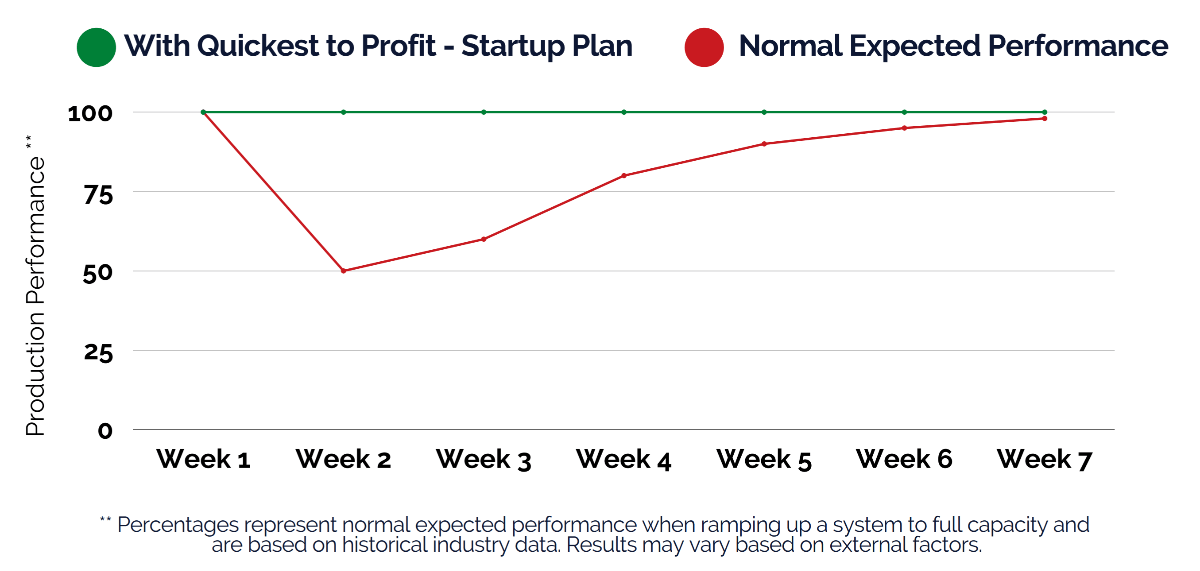
Task: Click the red data point at Week 6
Action: coord(904,128)
